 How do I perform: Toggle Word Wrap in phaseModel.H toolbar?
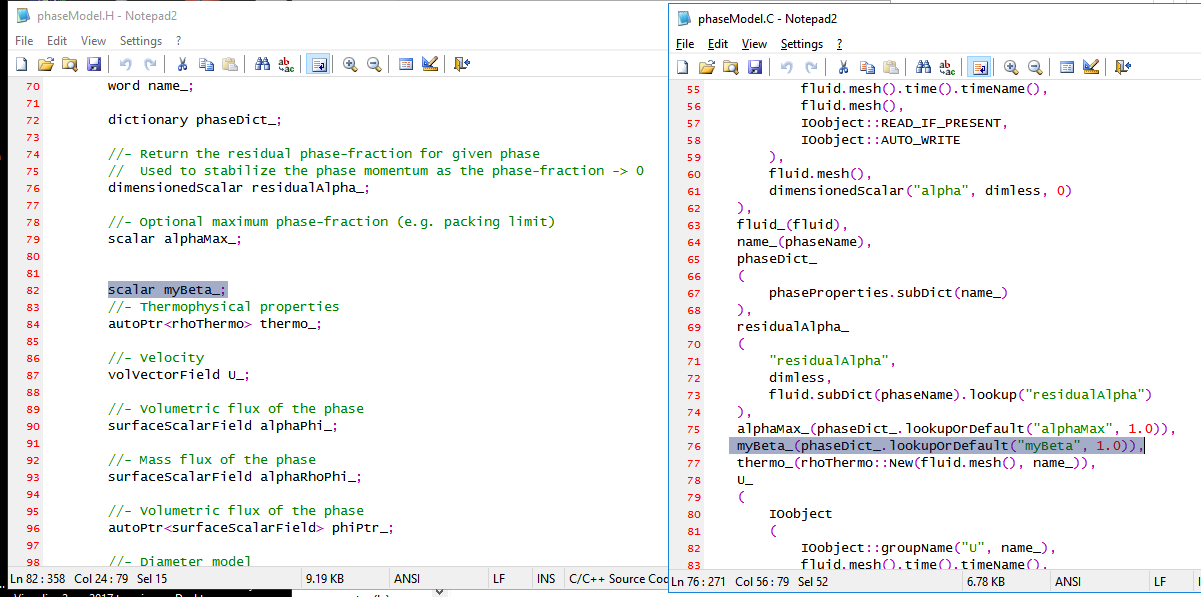318,64
